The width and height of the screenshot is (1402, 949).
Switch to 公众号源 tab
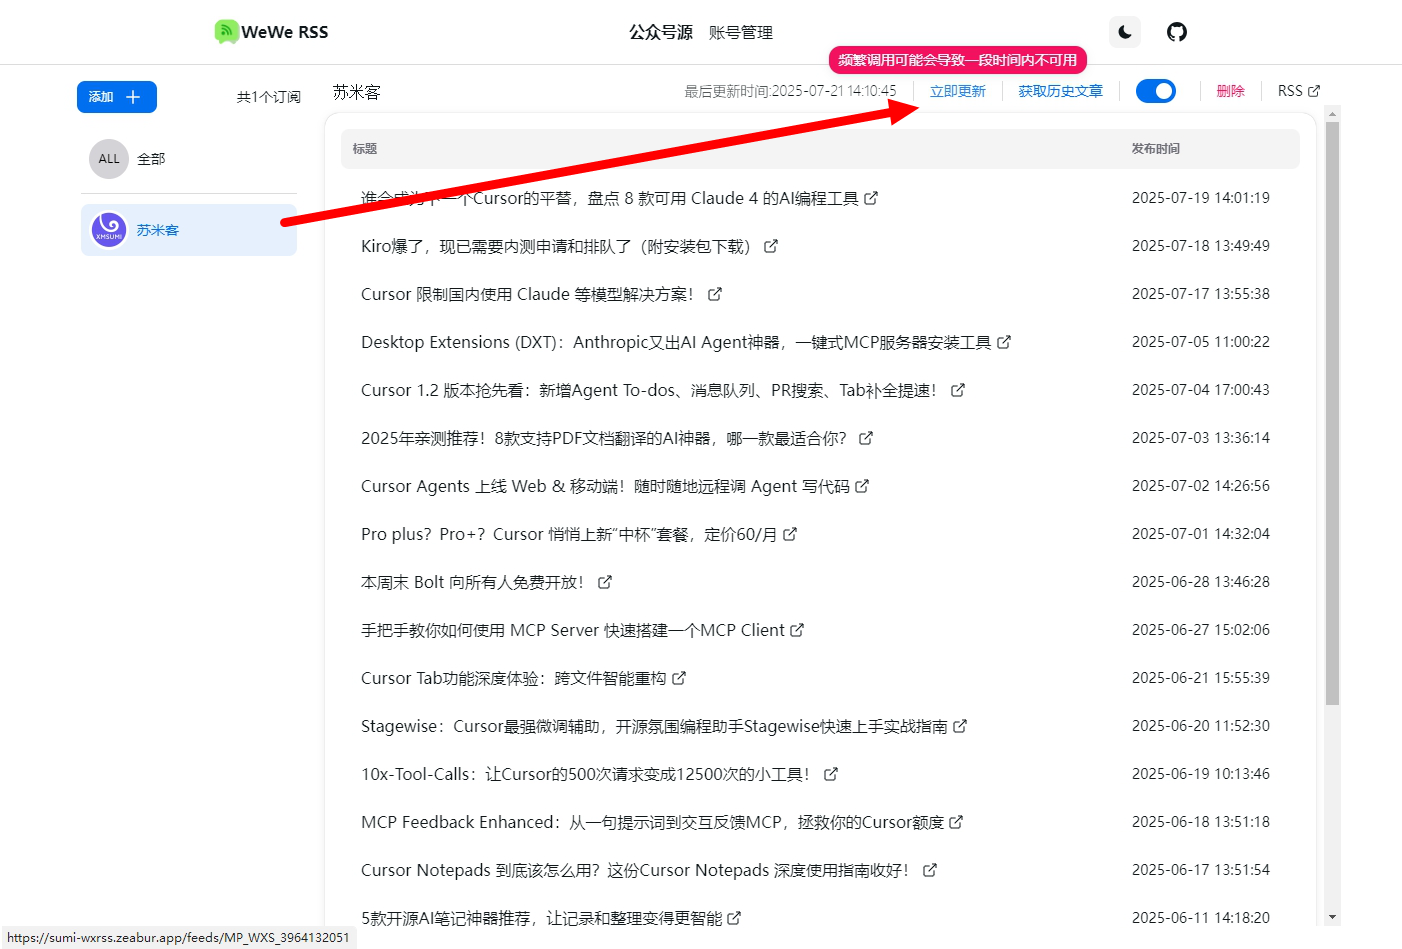point(661,32)
